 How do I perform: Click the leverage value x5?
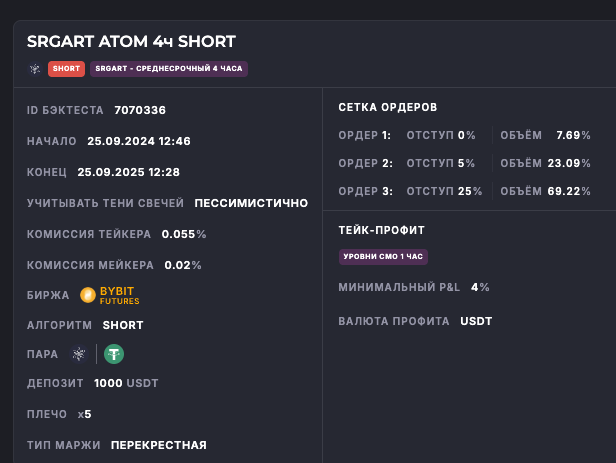84,414
